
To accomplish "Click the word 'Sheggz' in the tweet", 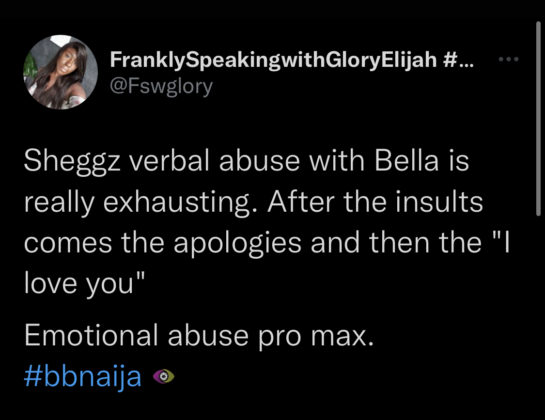I will point(72,163).
